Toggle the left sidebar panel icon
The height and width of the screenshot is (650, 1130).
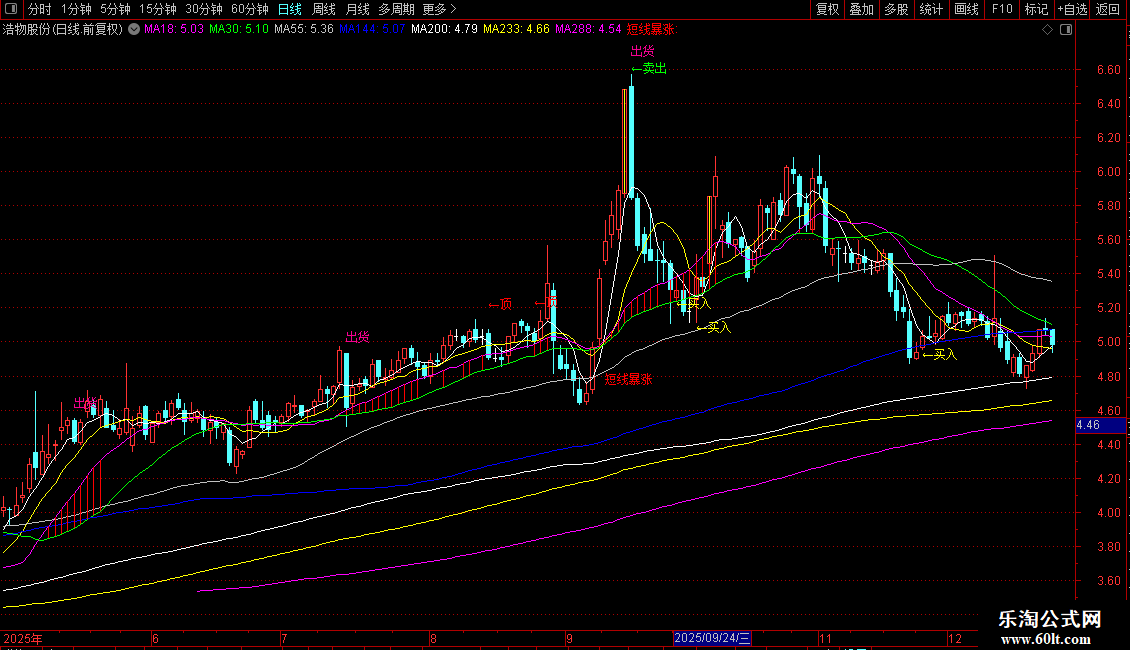(x=11, y=9)
